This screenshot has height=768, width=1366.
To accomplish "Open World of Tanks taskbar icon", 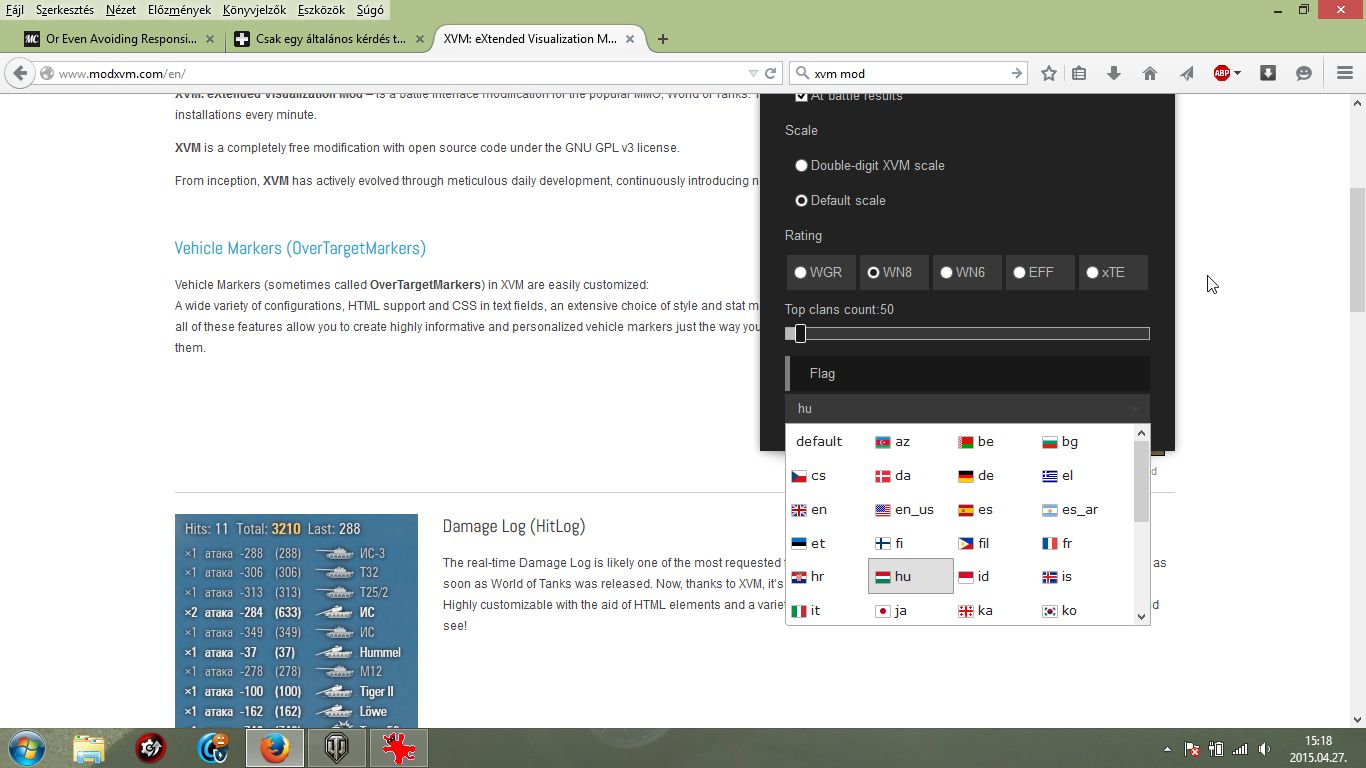I will 337,748.
